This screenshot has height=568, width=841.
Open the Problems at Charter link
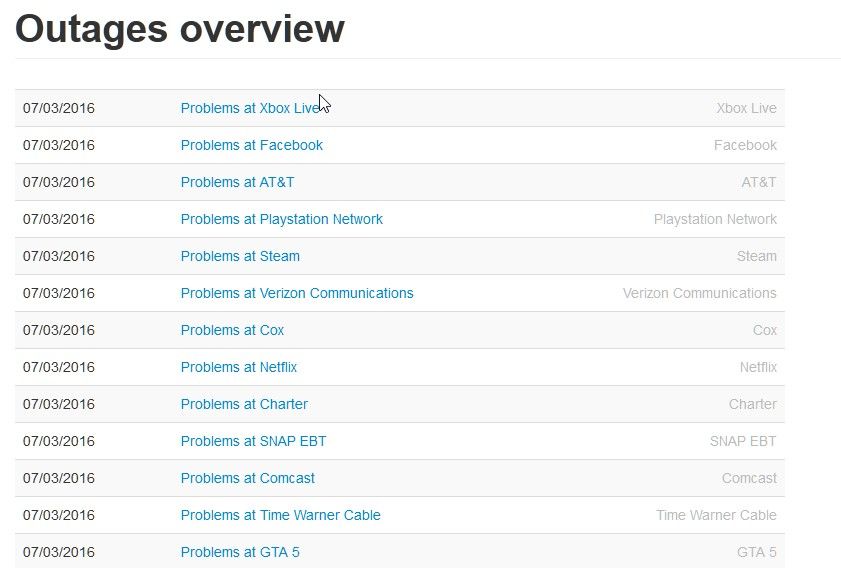pyautogui.click(x=244, y=404)
